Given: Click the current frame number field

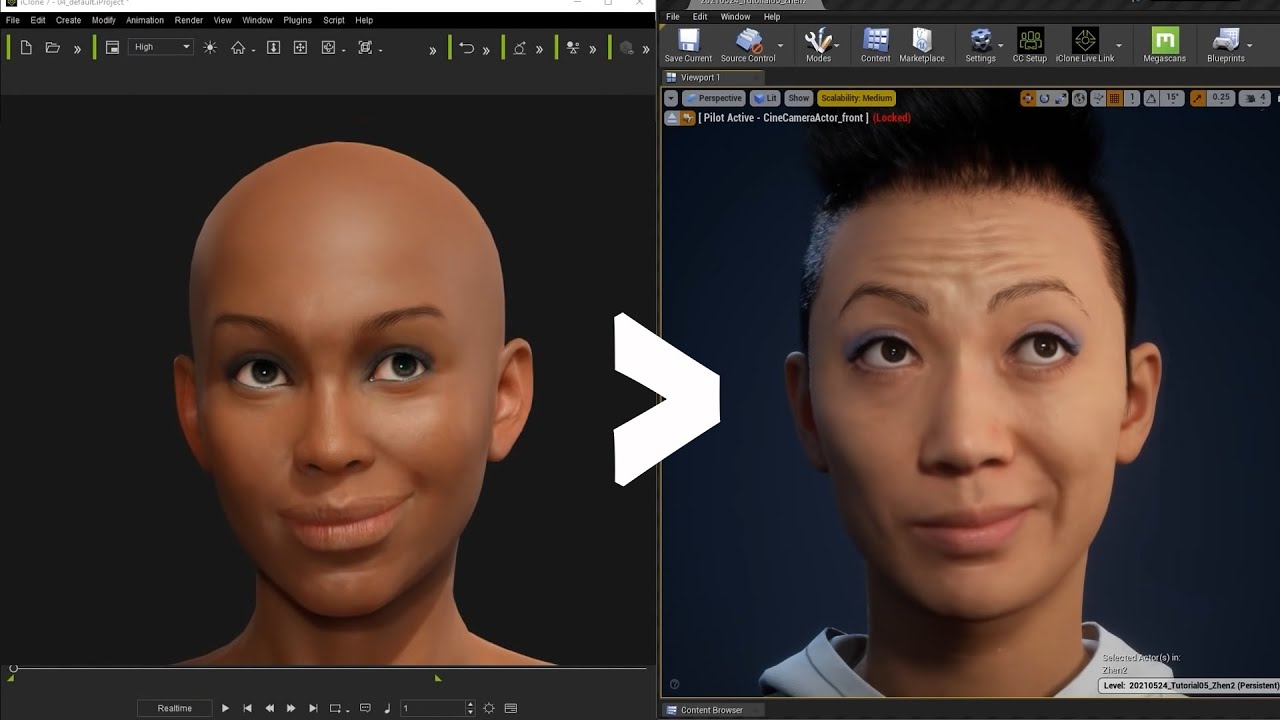Looking at the screenshot, I should point(433,708).
